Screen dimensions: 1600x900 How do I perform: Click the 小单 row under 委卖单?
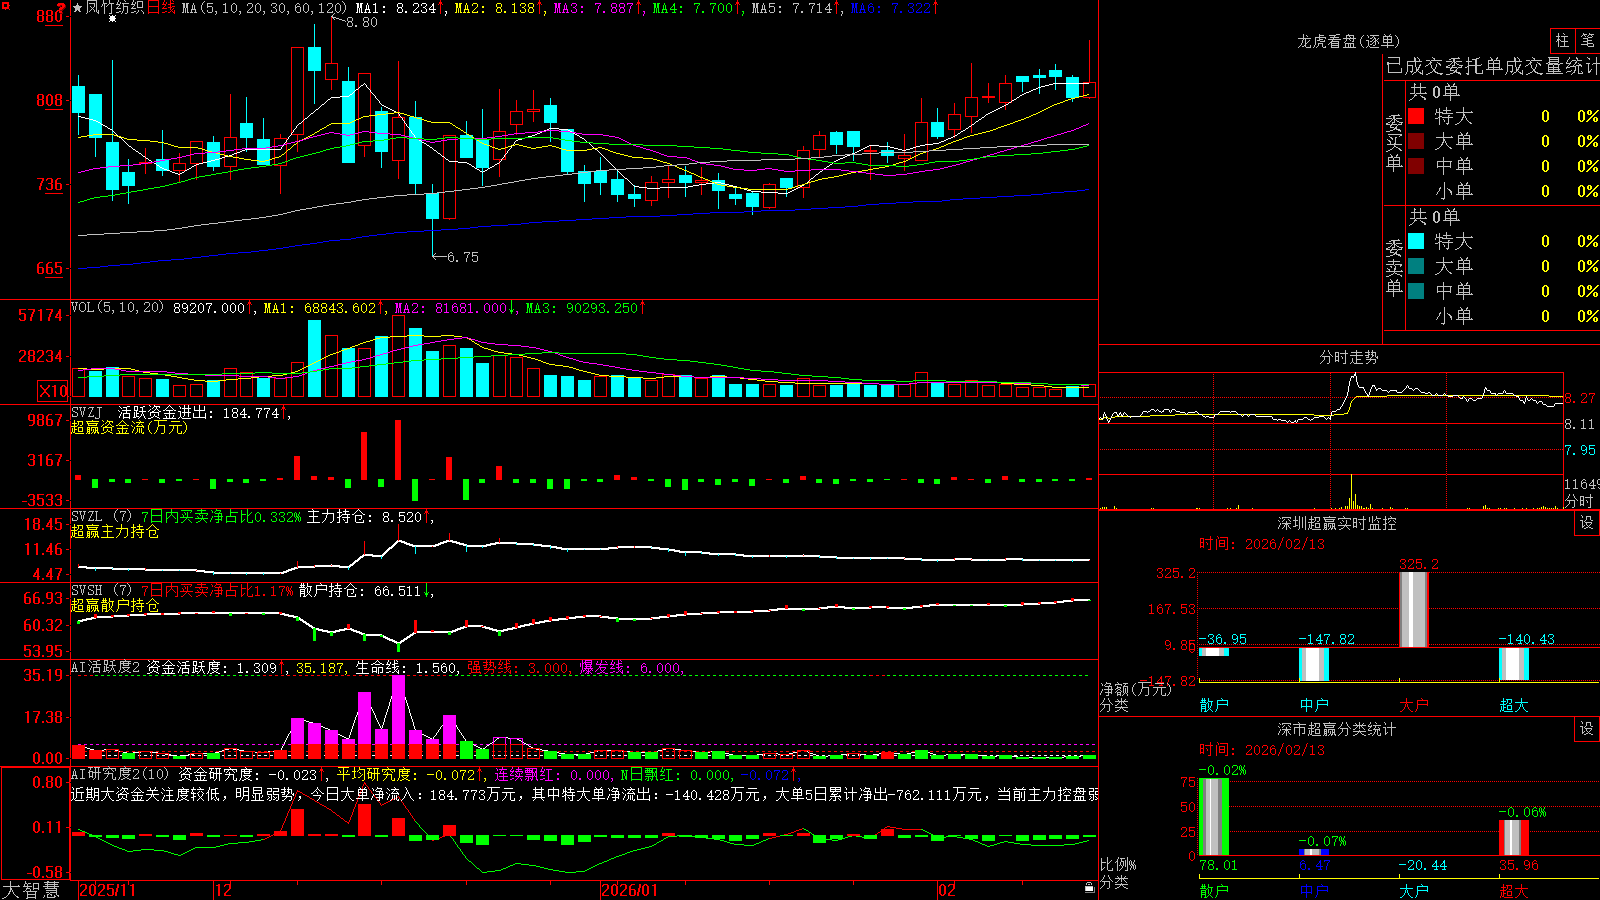tap(1503, 316)
